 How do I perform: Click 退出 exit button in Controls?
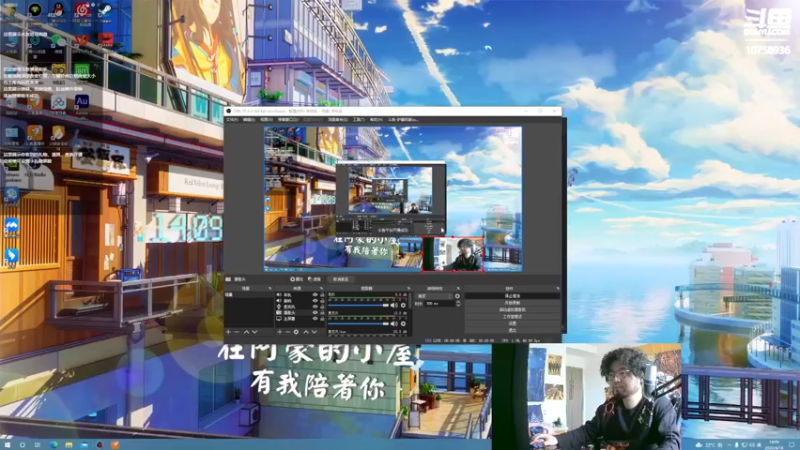pos(512,330)
